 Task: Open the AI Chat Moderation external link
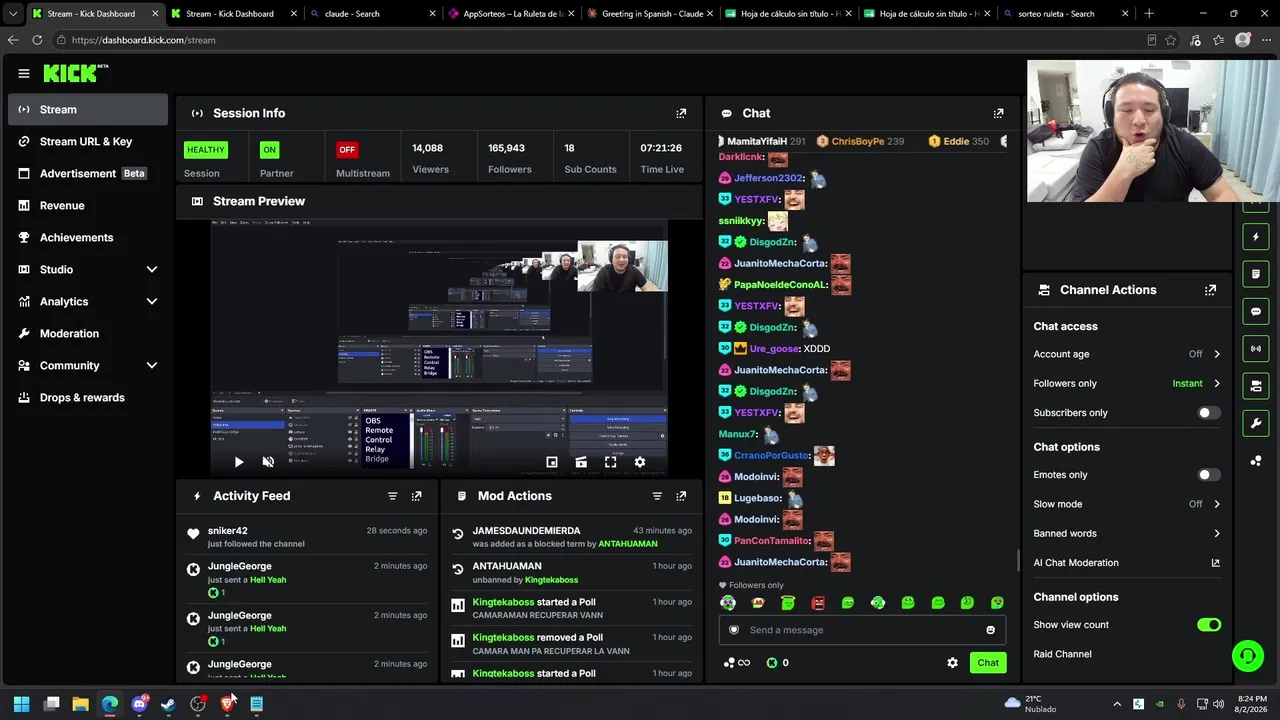1215,563
